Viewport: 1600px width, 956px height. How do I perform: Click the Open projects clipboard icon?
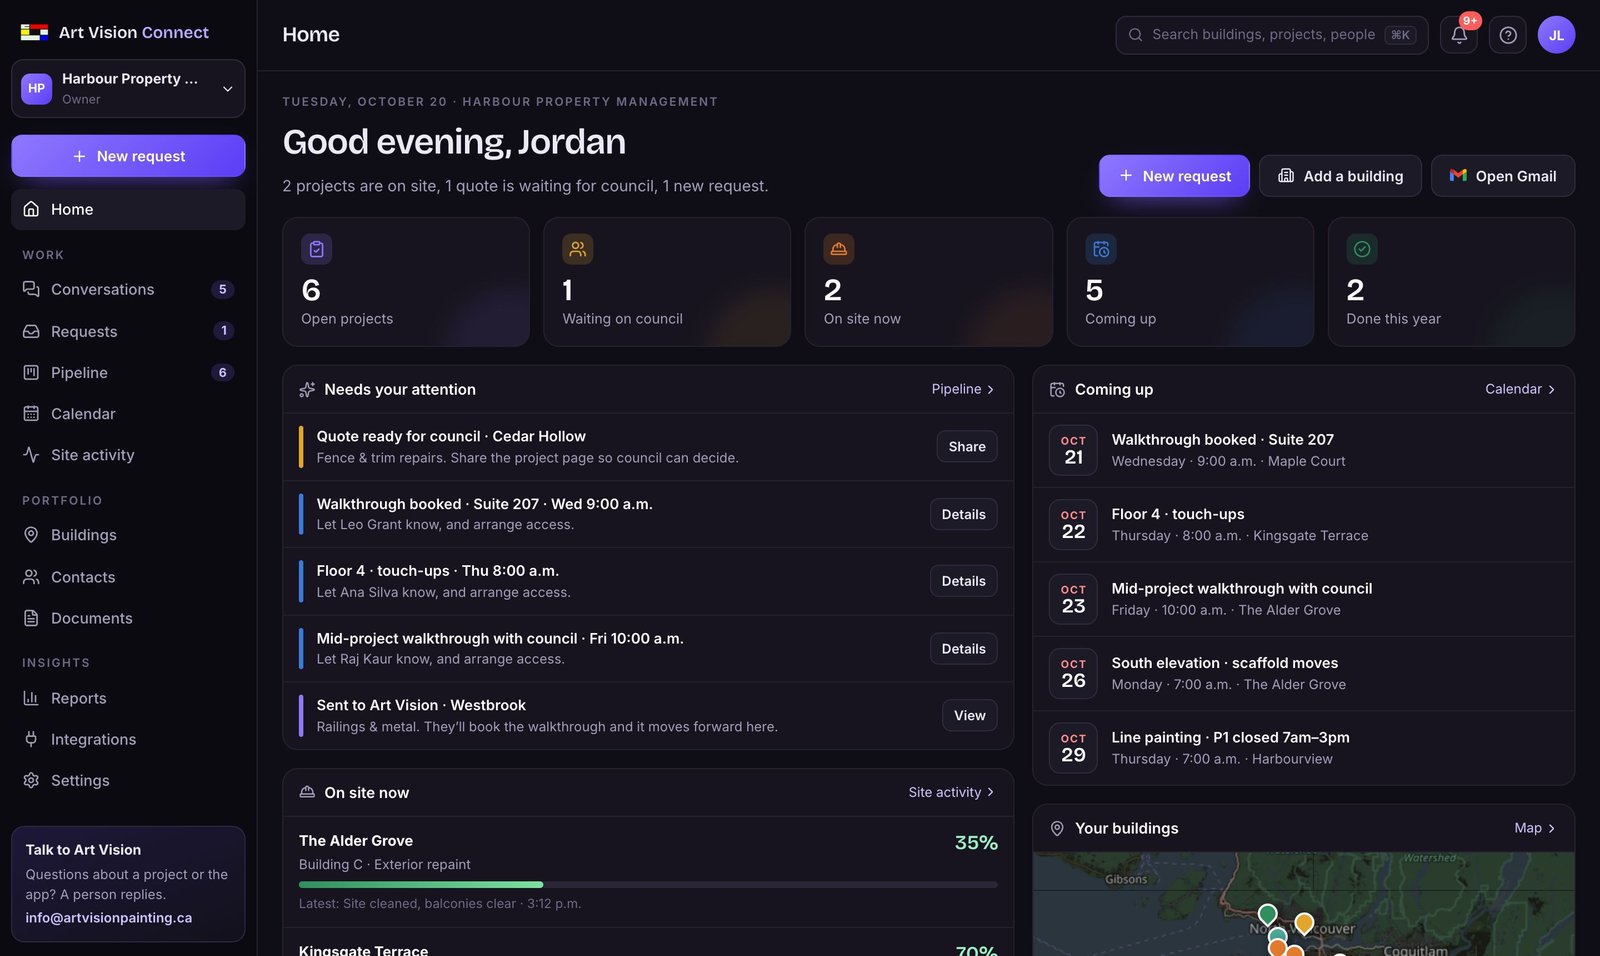pyautogui.click(x=317, y=249)
